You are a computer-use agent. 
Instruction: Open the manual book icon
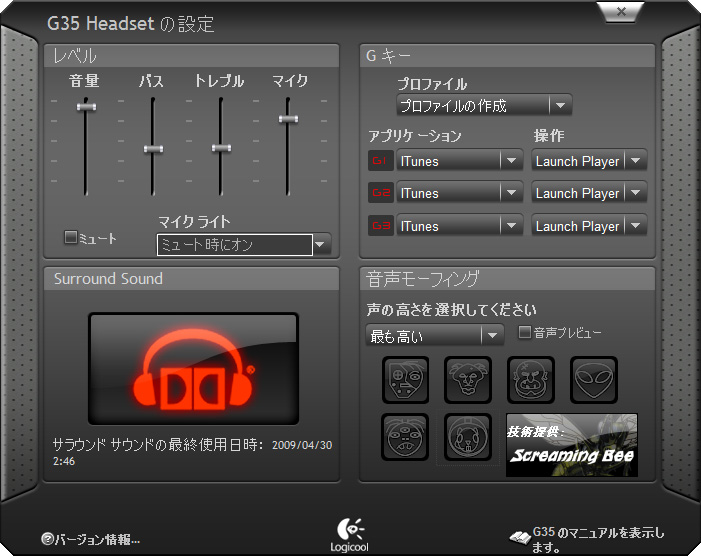point(520,537)
